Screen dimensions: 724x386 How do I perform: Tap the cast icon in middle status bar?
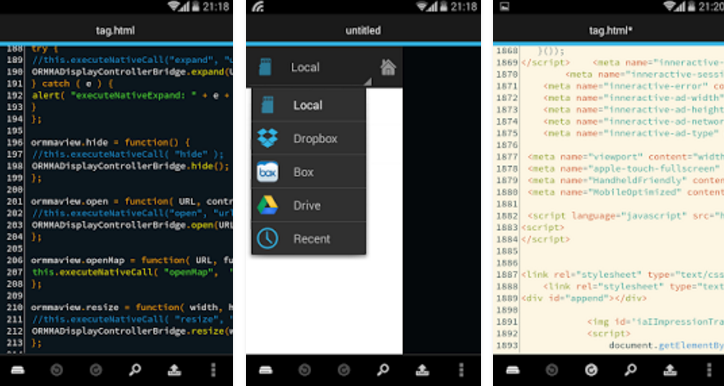click(x=258, y=6)
